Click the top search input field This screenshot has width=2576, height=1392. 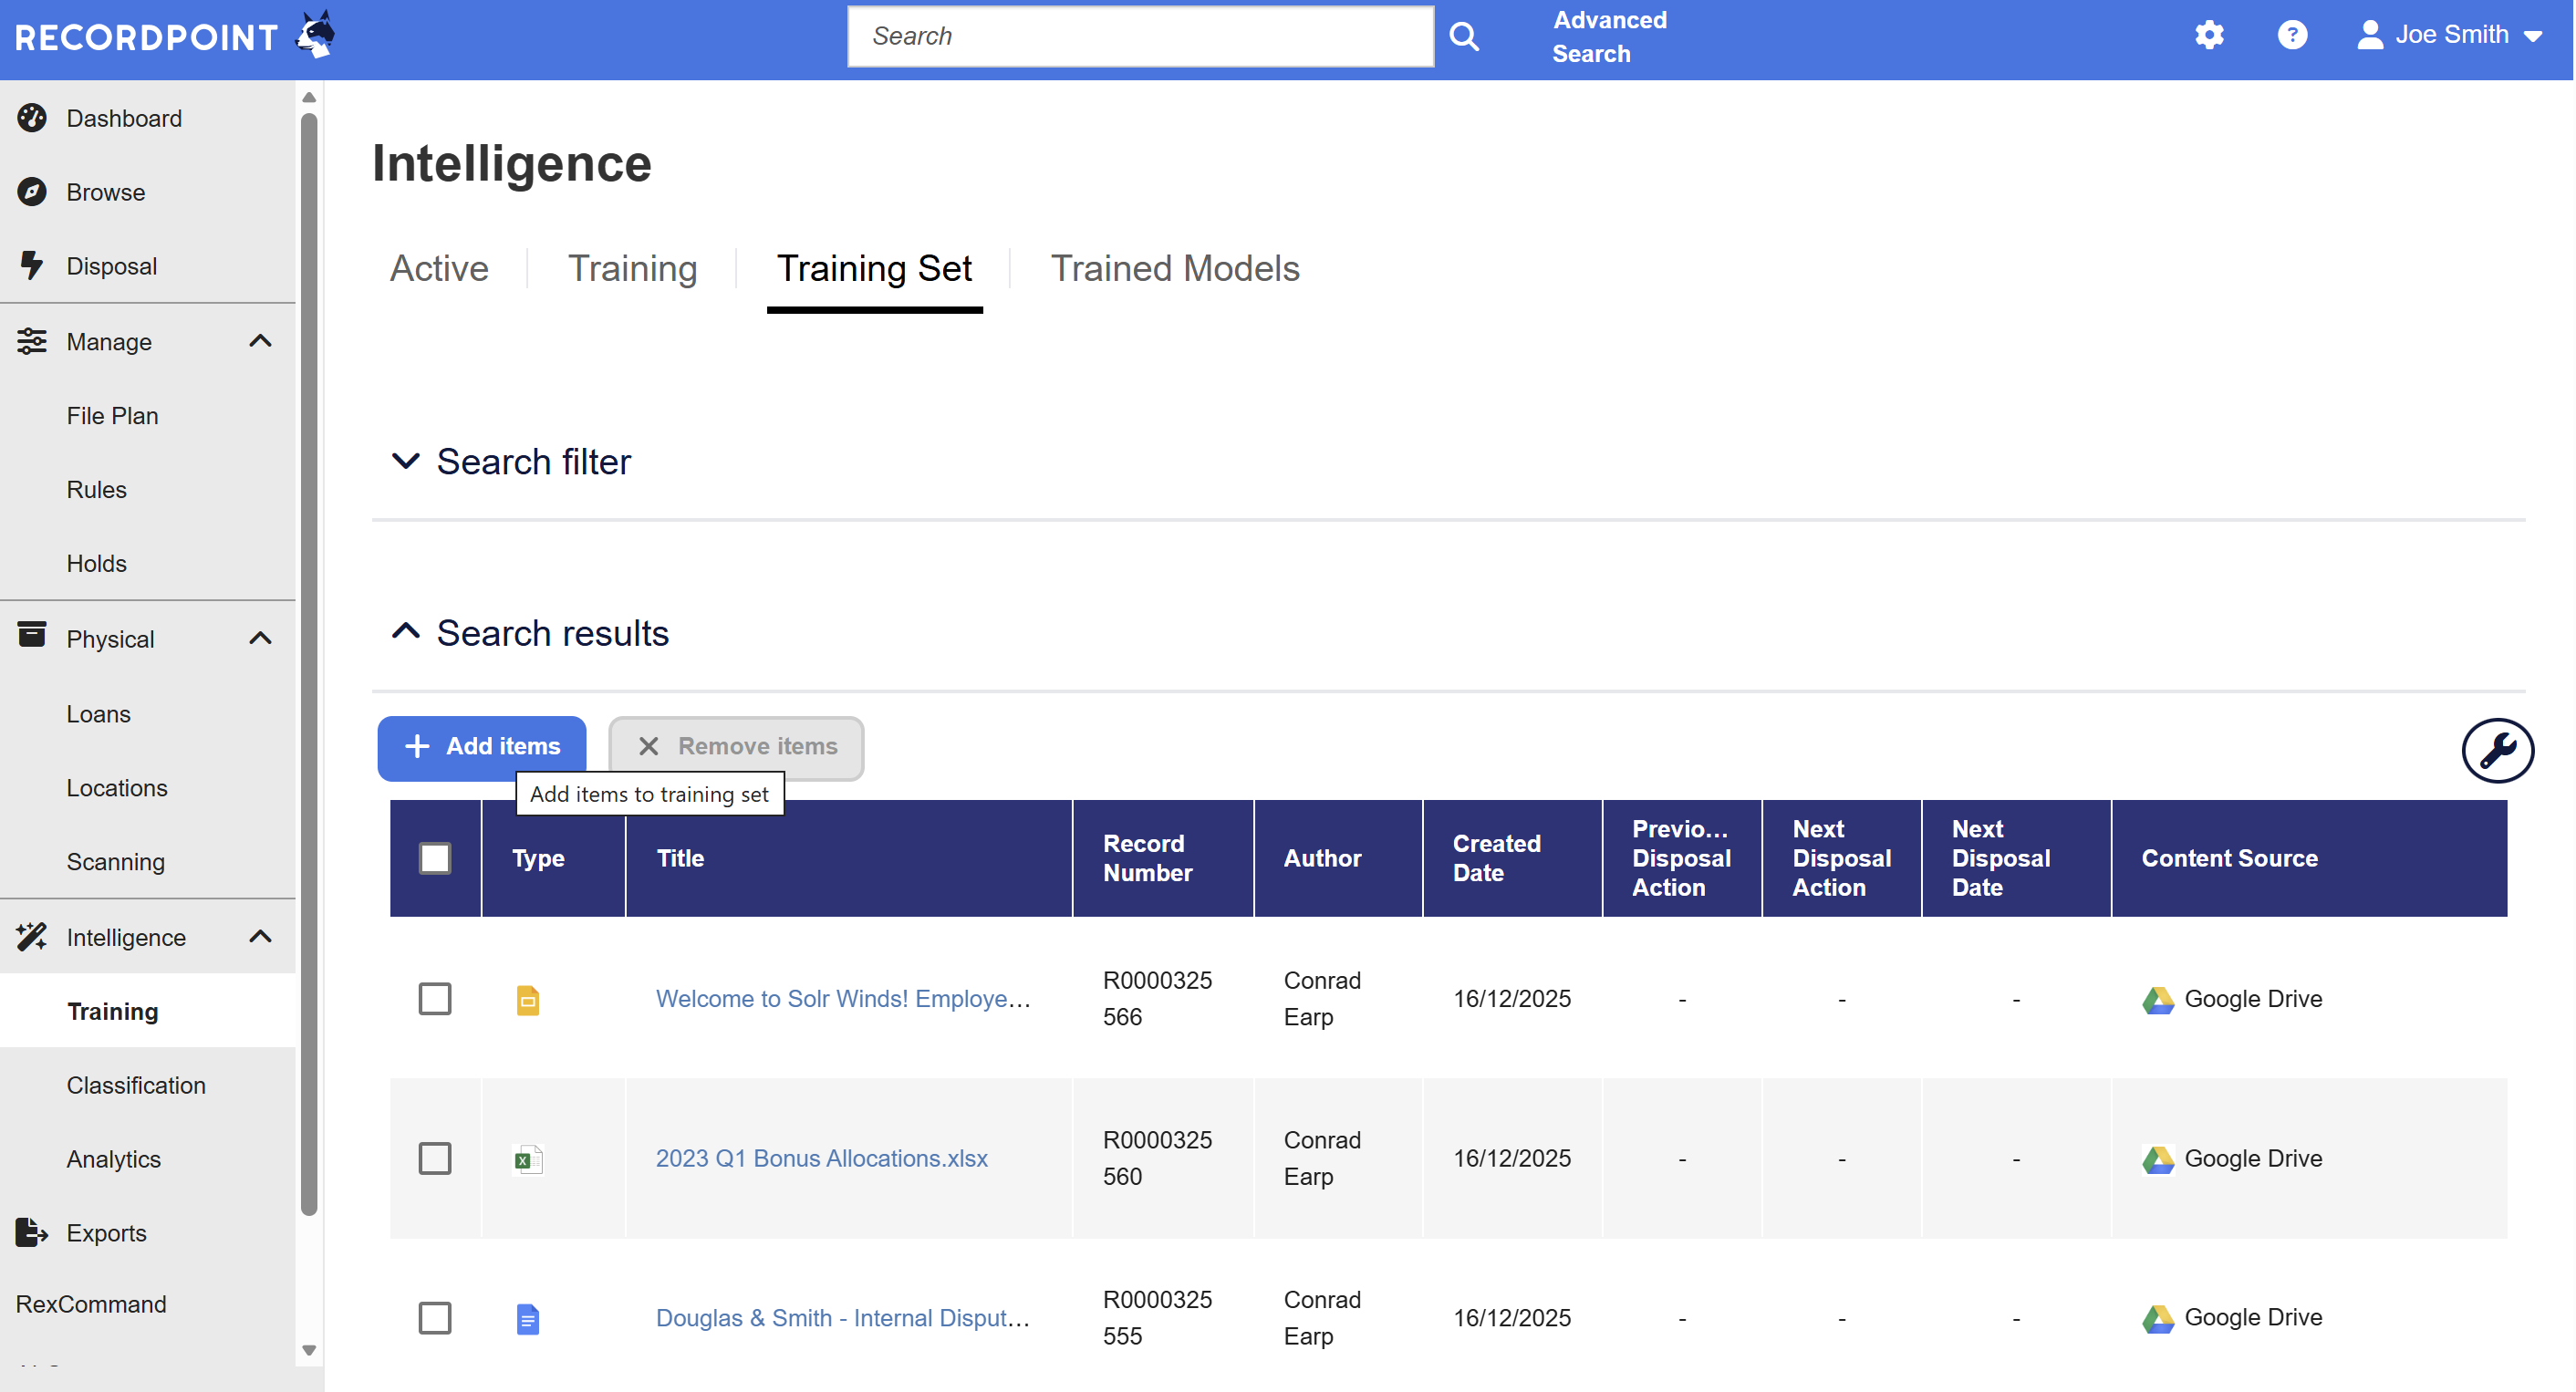pyautogui.click(x=1140, y=37)
